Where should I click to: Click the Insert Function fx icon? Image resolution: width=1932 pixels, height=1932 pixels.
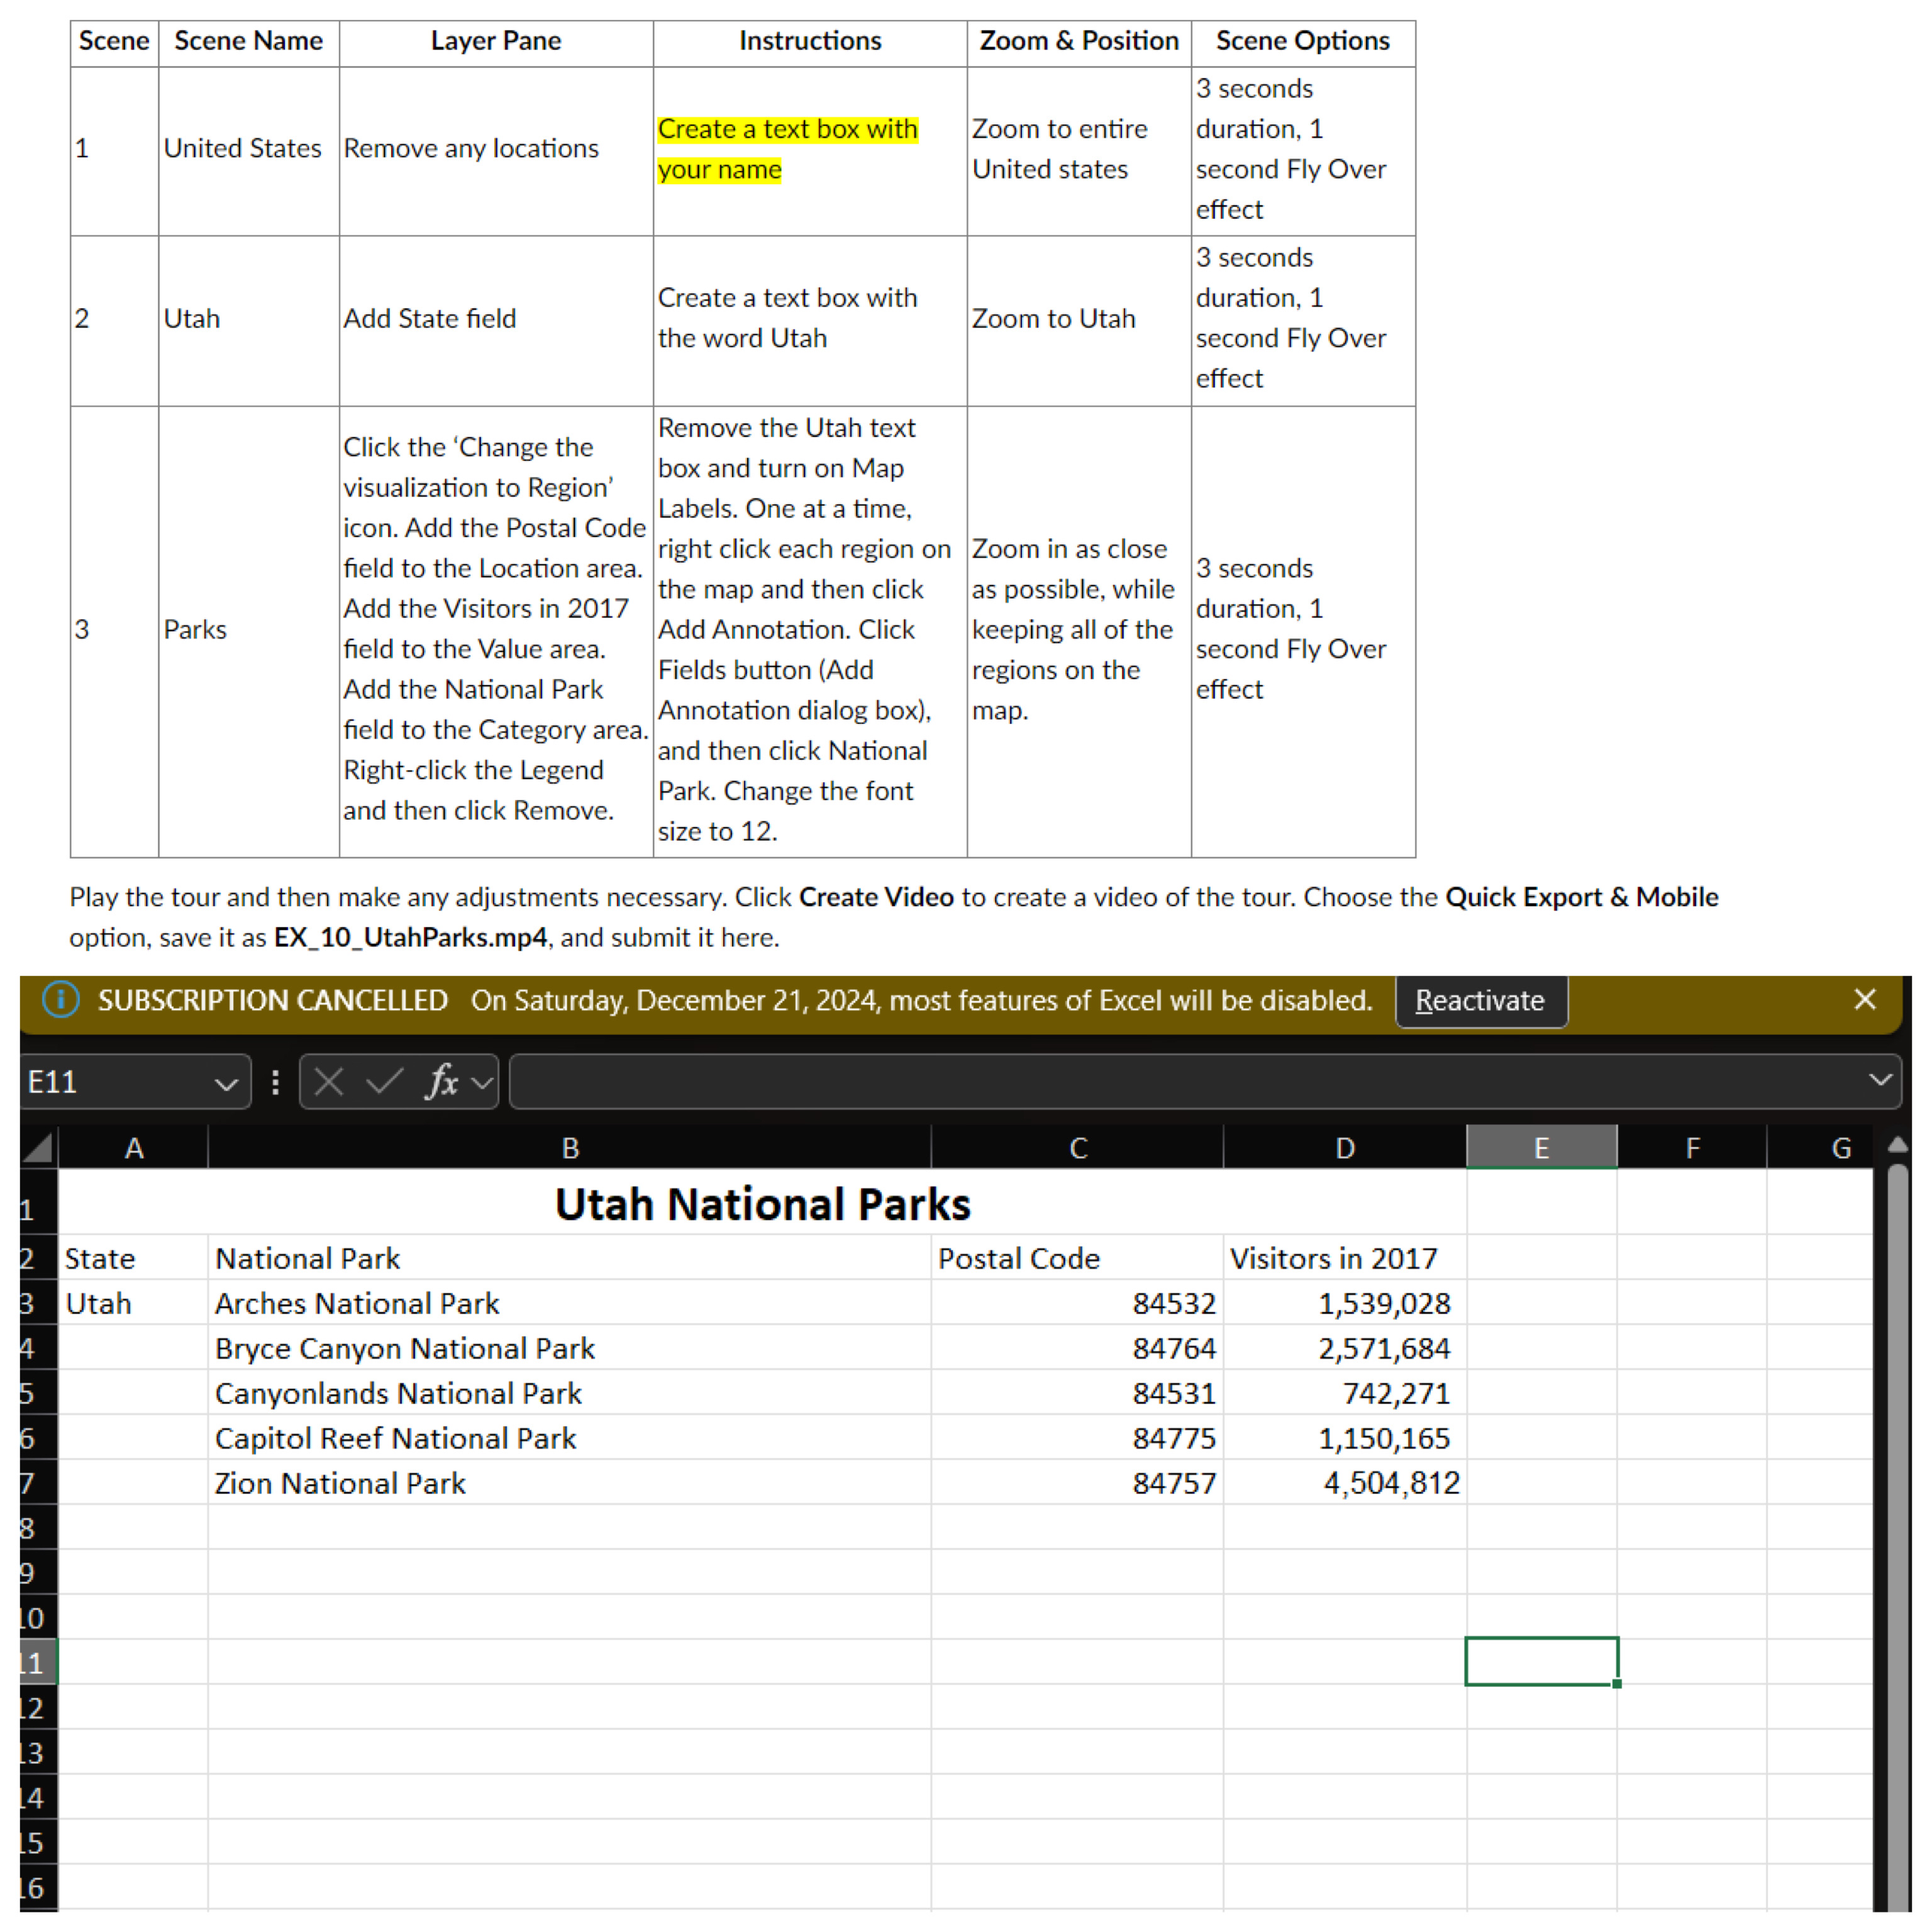(x=441, y=1082)
